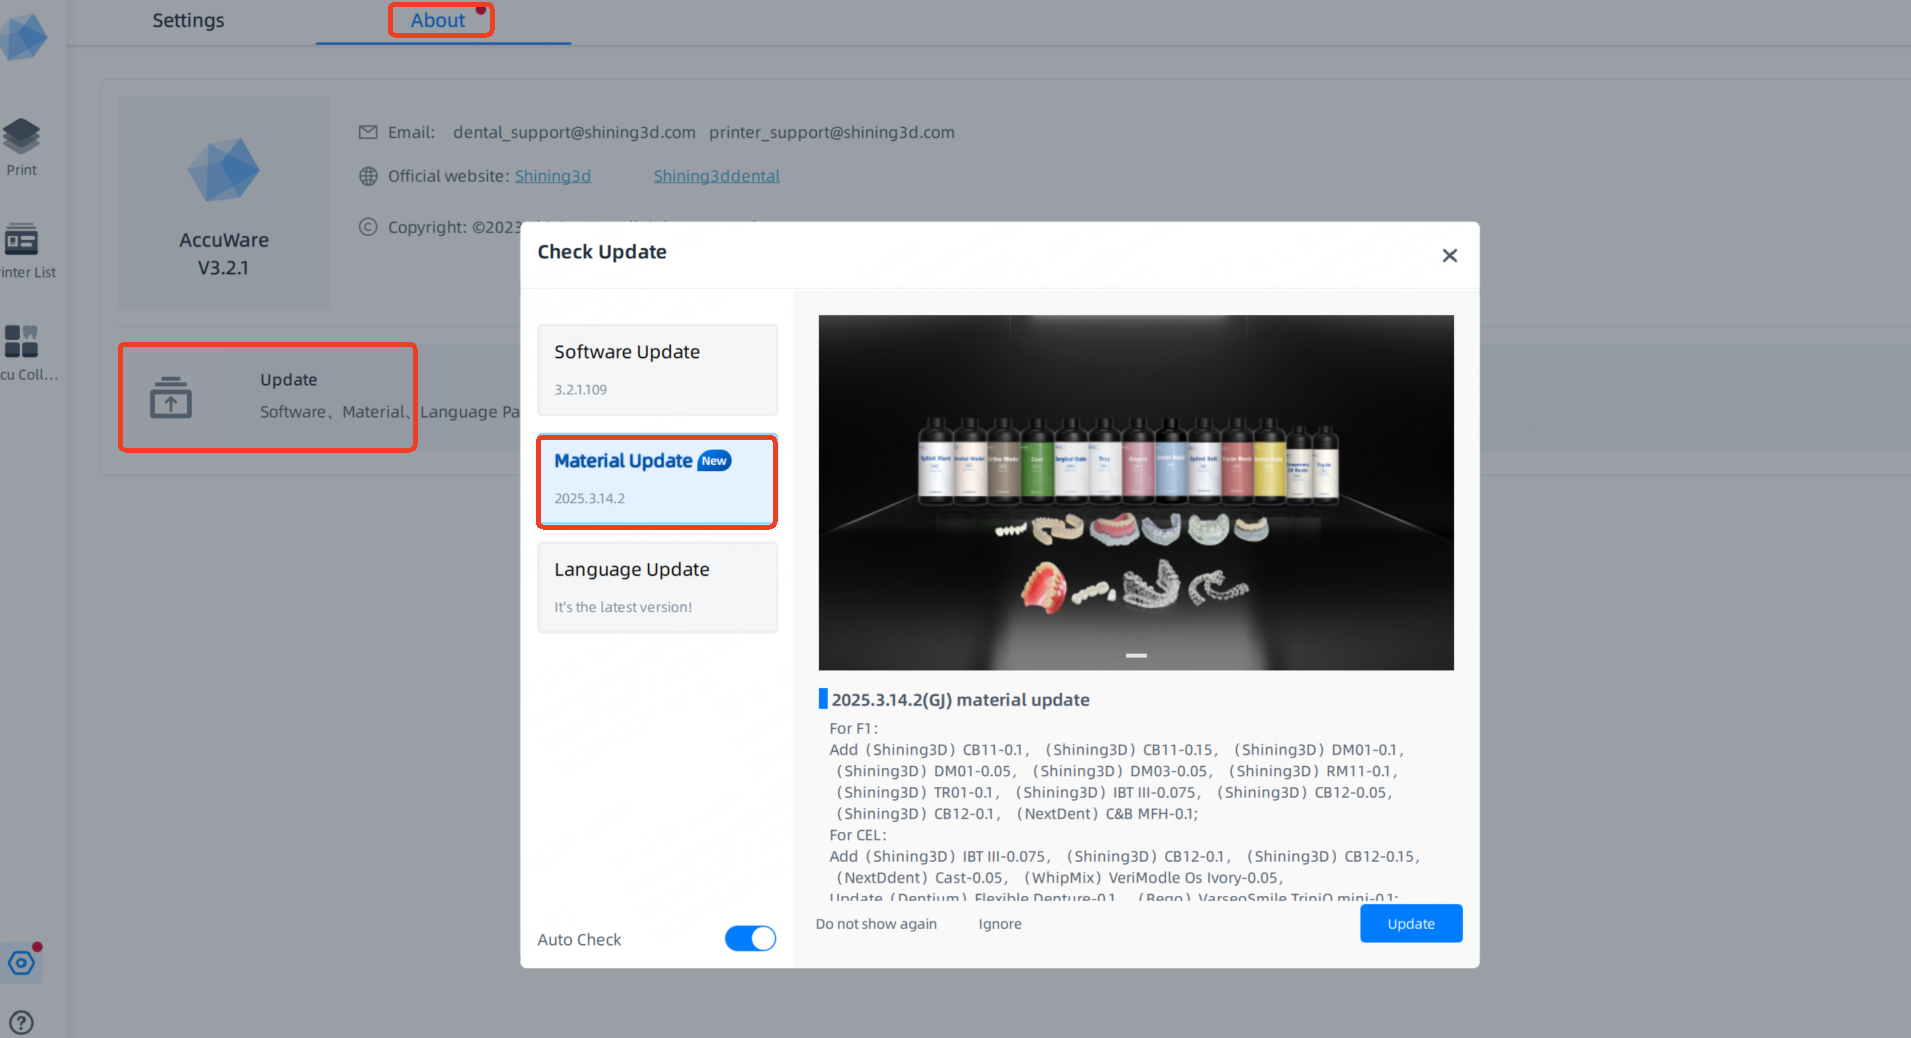
Task: Select Material Update 2025.3.14.2
Action: click(x=657, y=481)
